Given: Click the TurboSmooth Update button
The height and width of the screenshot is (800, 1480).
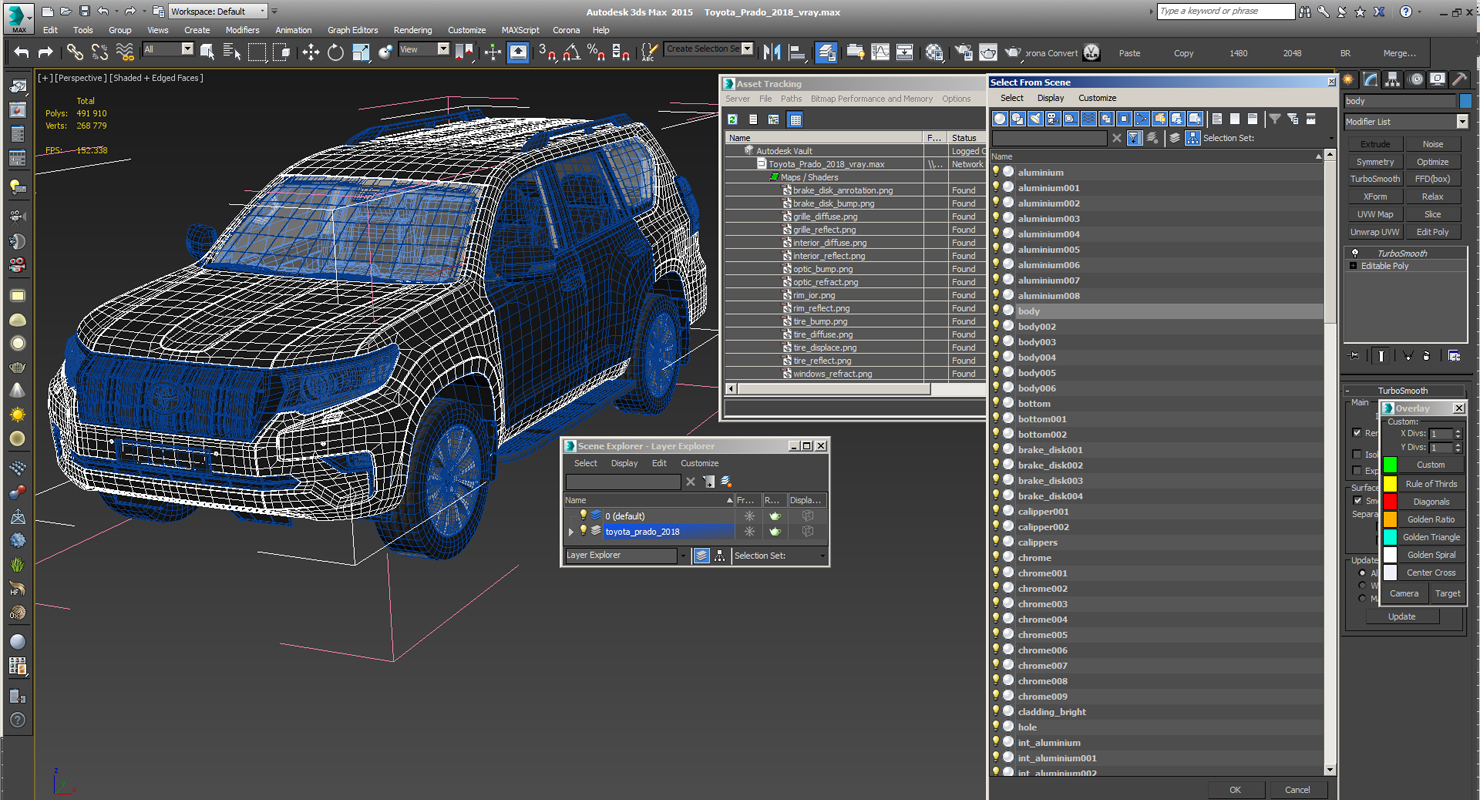Looking at the screenshot, I should click(1402, 616).
